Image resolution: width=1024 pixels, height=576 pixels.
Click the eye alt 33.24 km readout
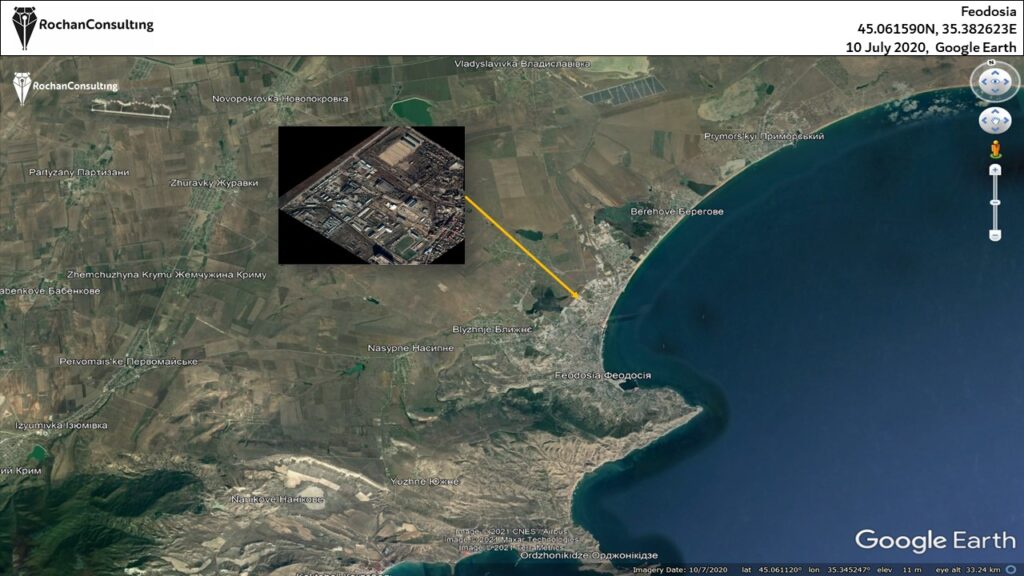tap(968, 570)
